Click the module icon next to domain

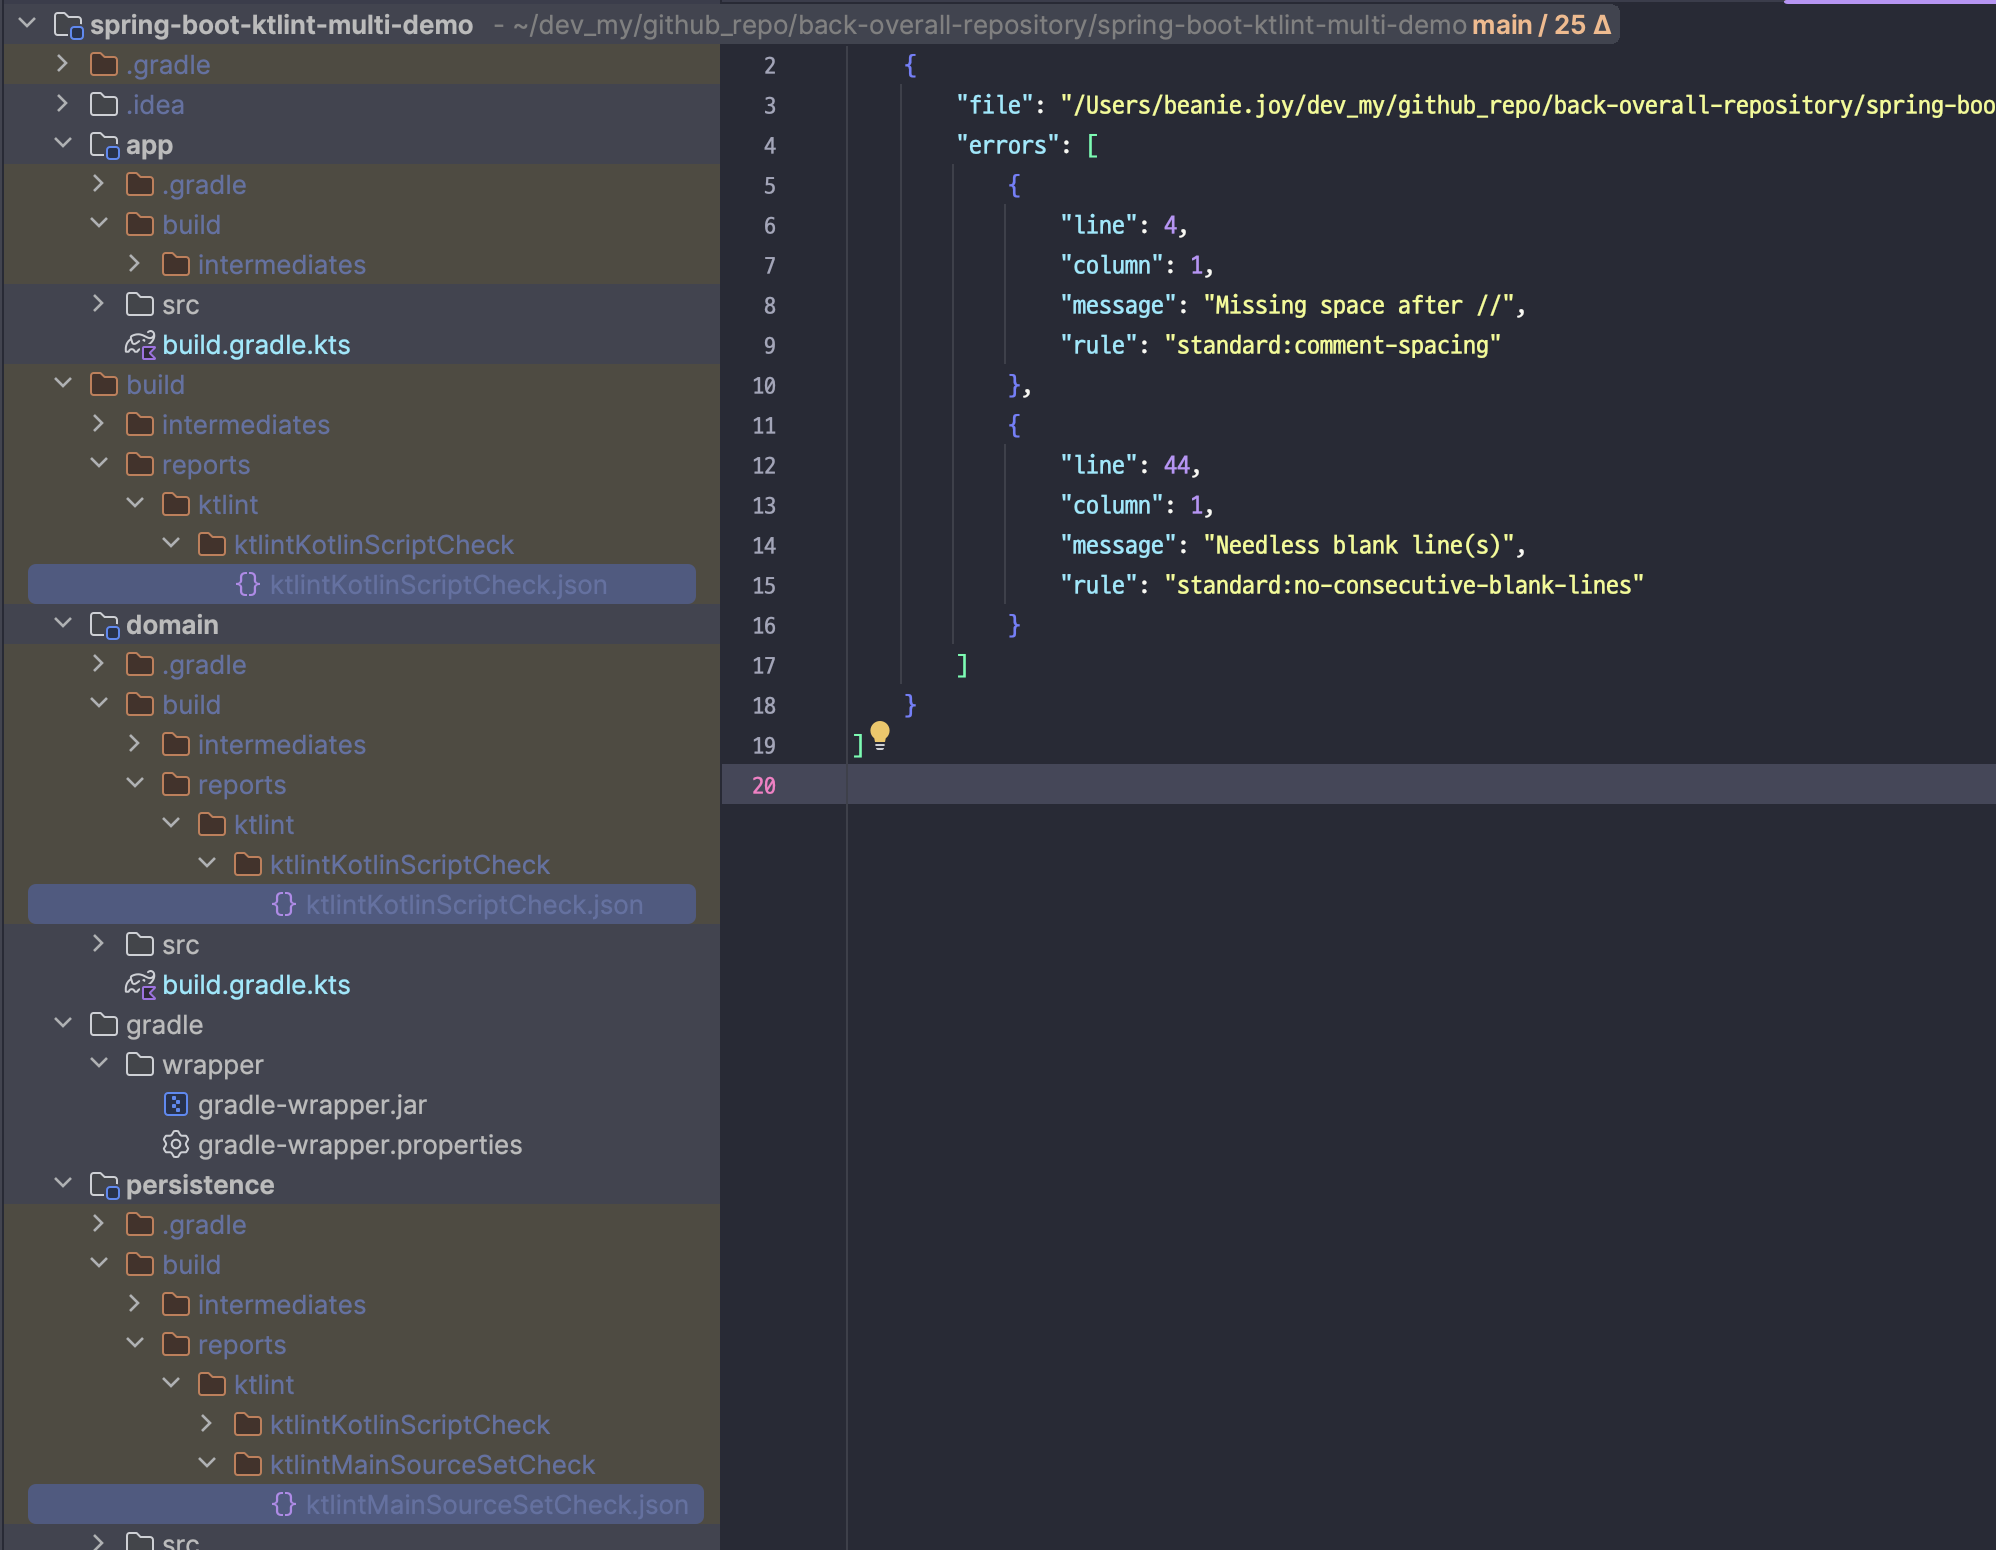(104, 624)
